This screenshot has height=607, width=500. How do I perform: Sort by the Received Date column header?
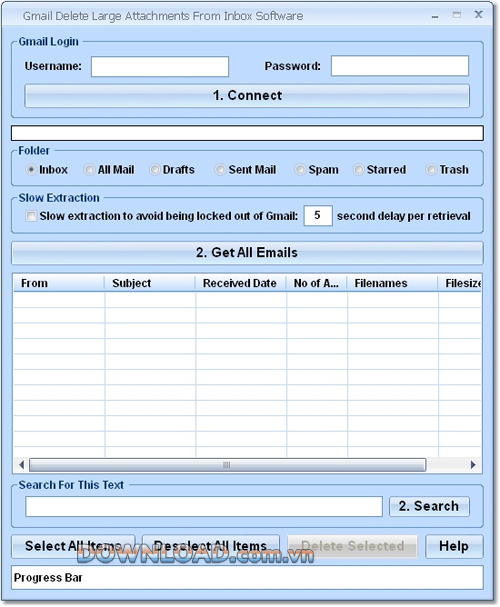pos(240,283)
